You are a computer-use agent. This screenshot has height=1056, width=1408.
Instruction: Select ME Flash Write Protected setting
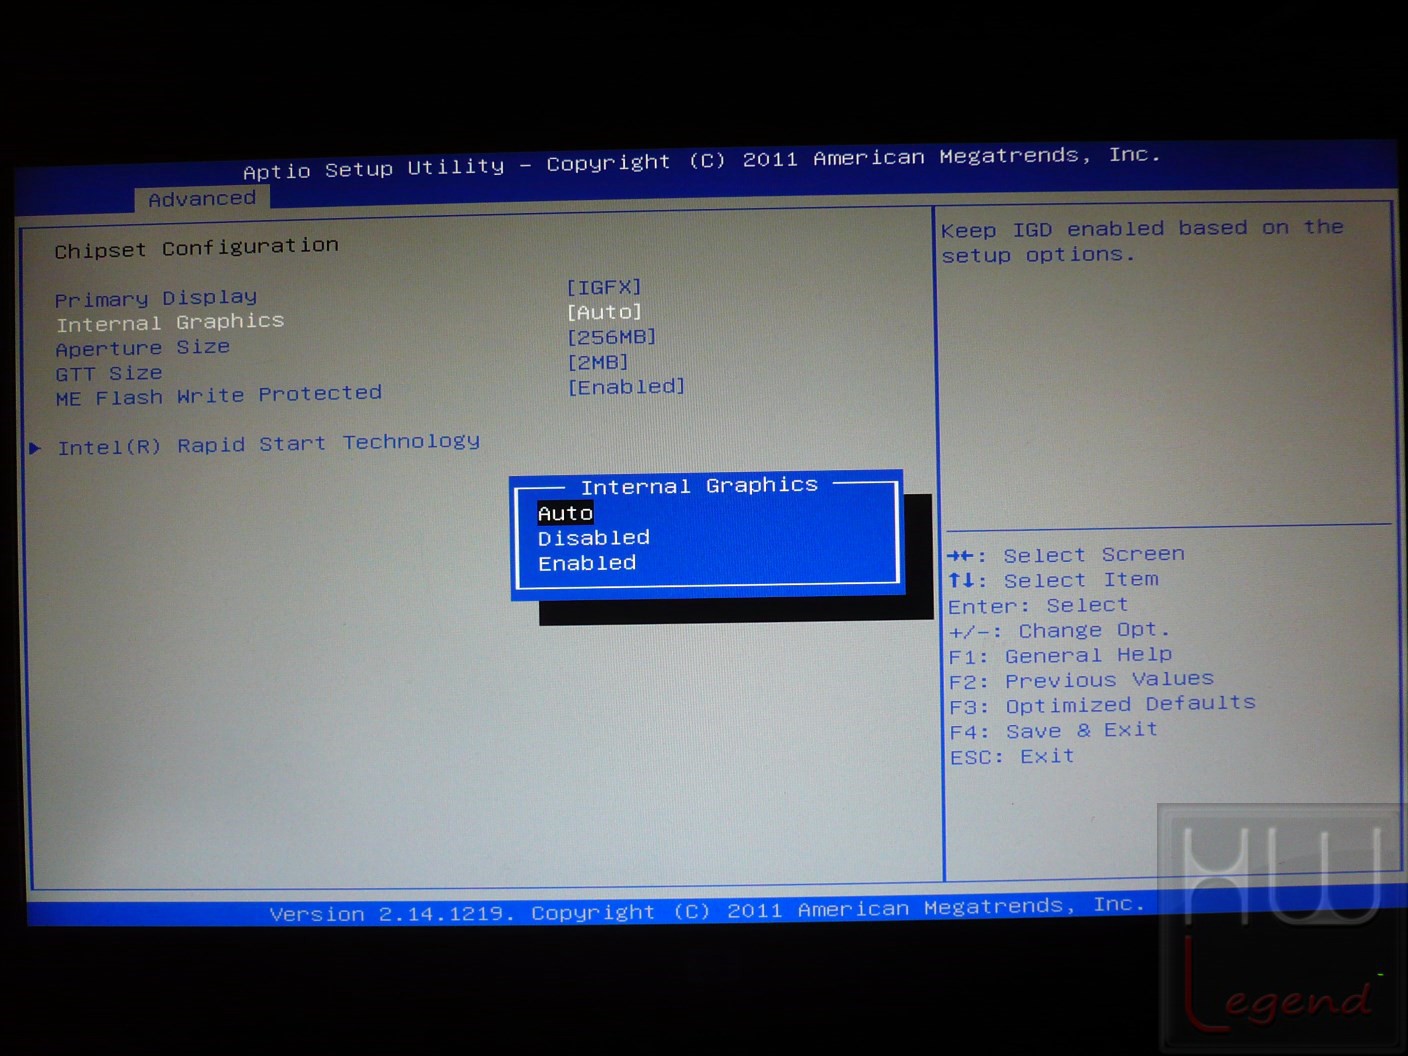pyautogui.click(x=219, y=396)
